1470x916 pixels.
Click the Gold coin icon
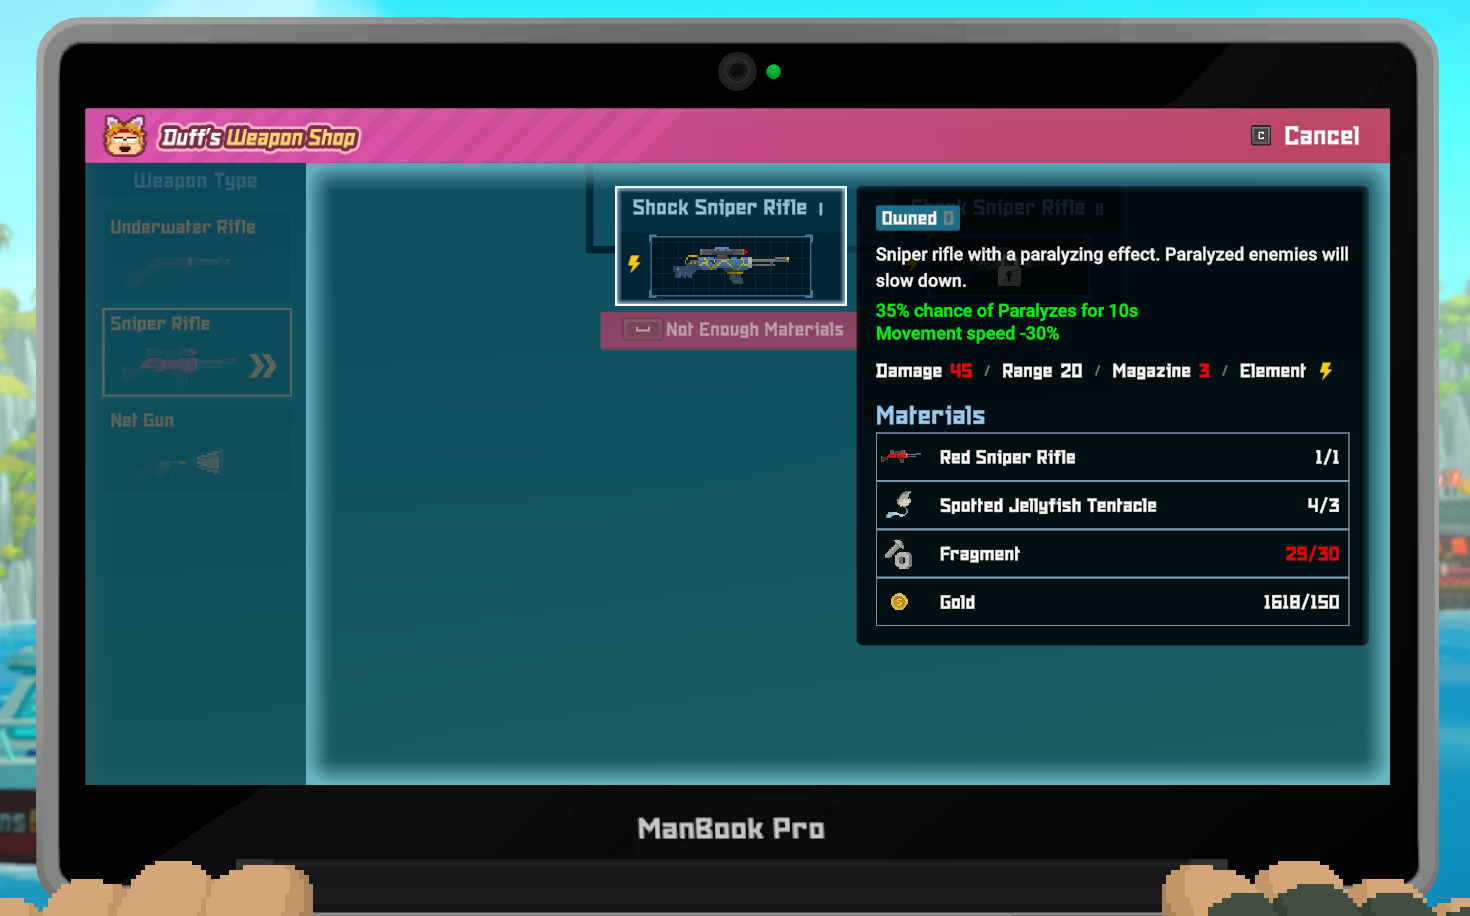tap(899, 602)
